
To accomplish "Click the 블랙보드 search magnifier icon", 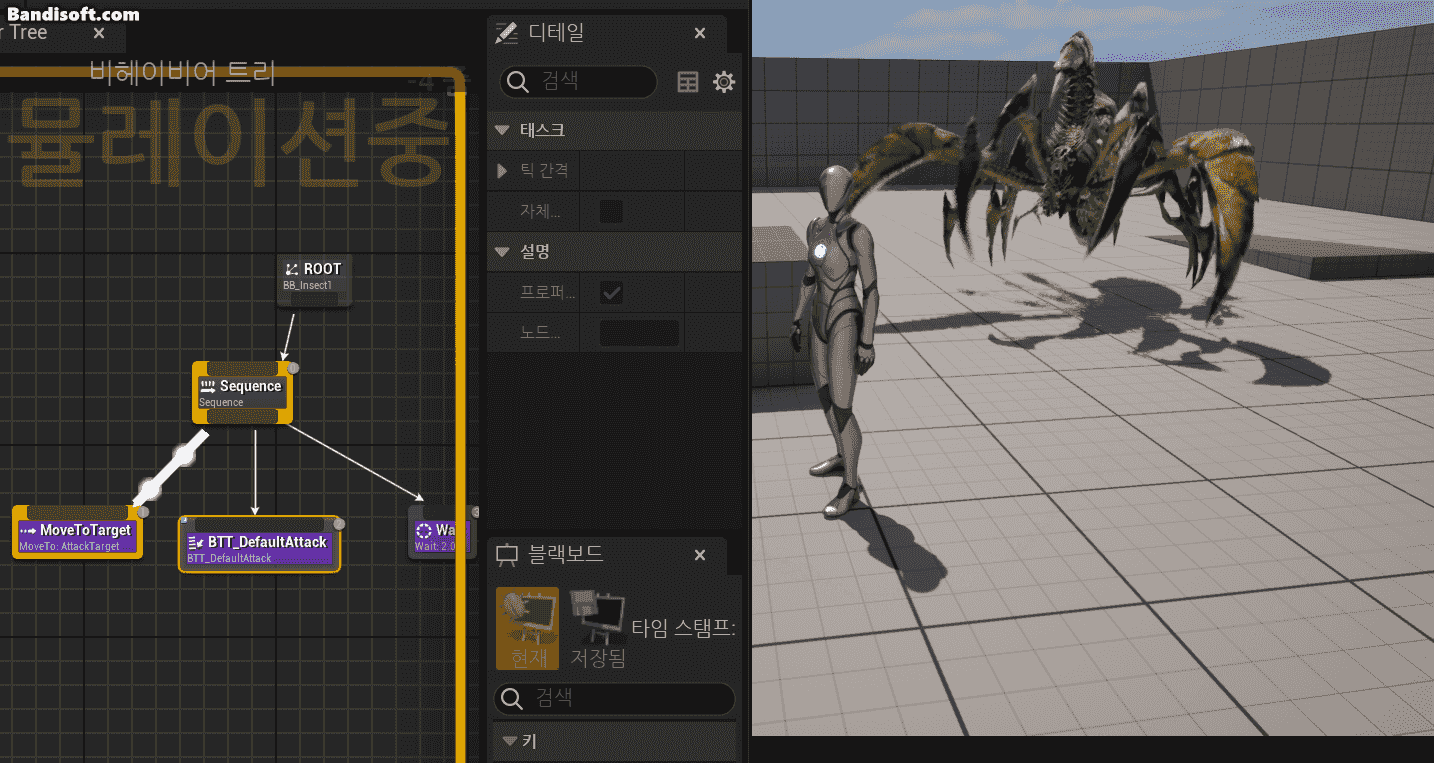I will click(512, 698).
